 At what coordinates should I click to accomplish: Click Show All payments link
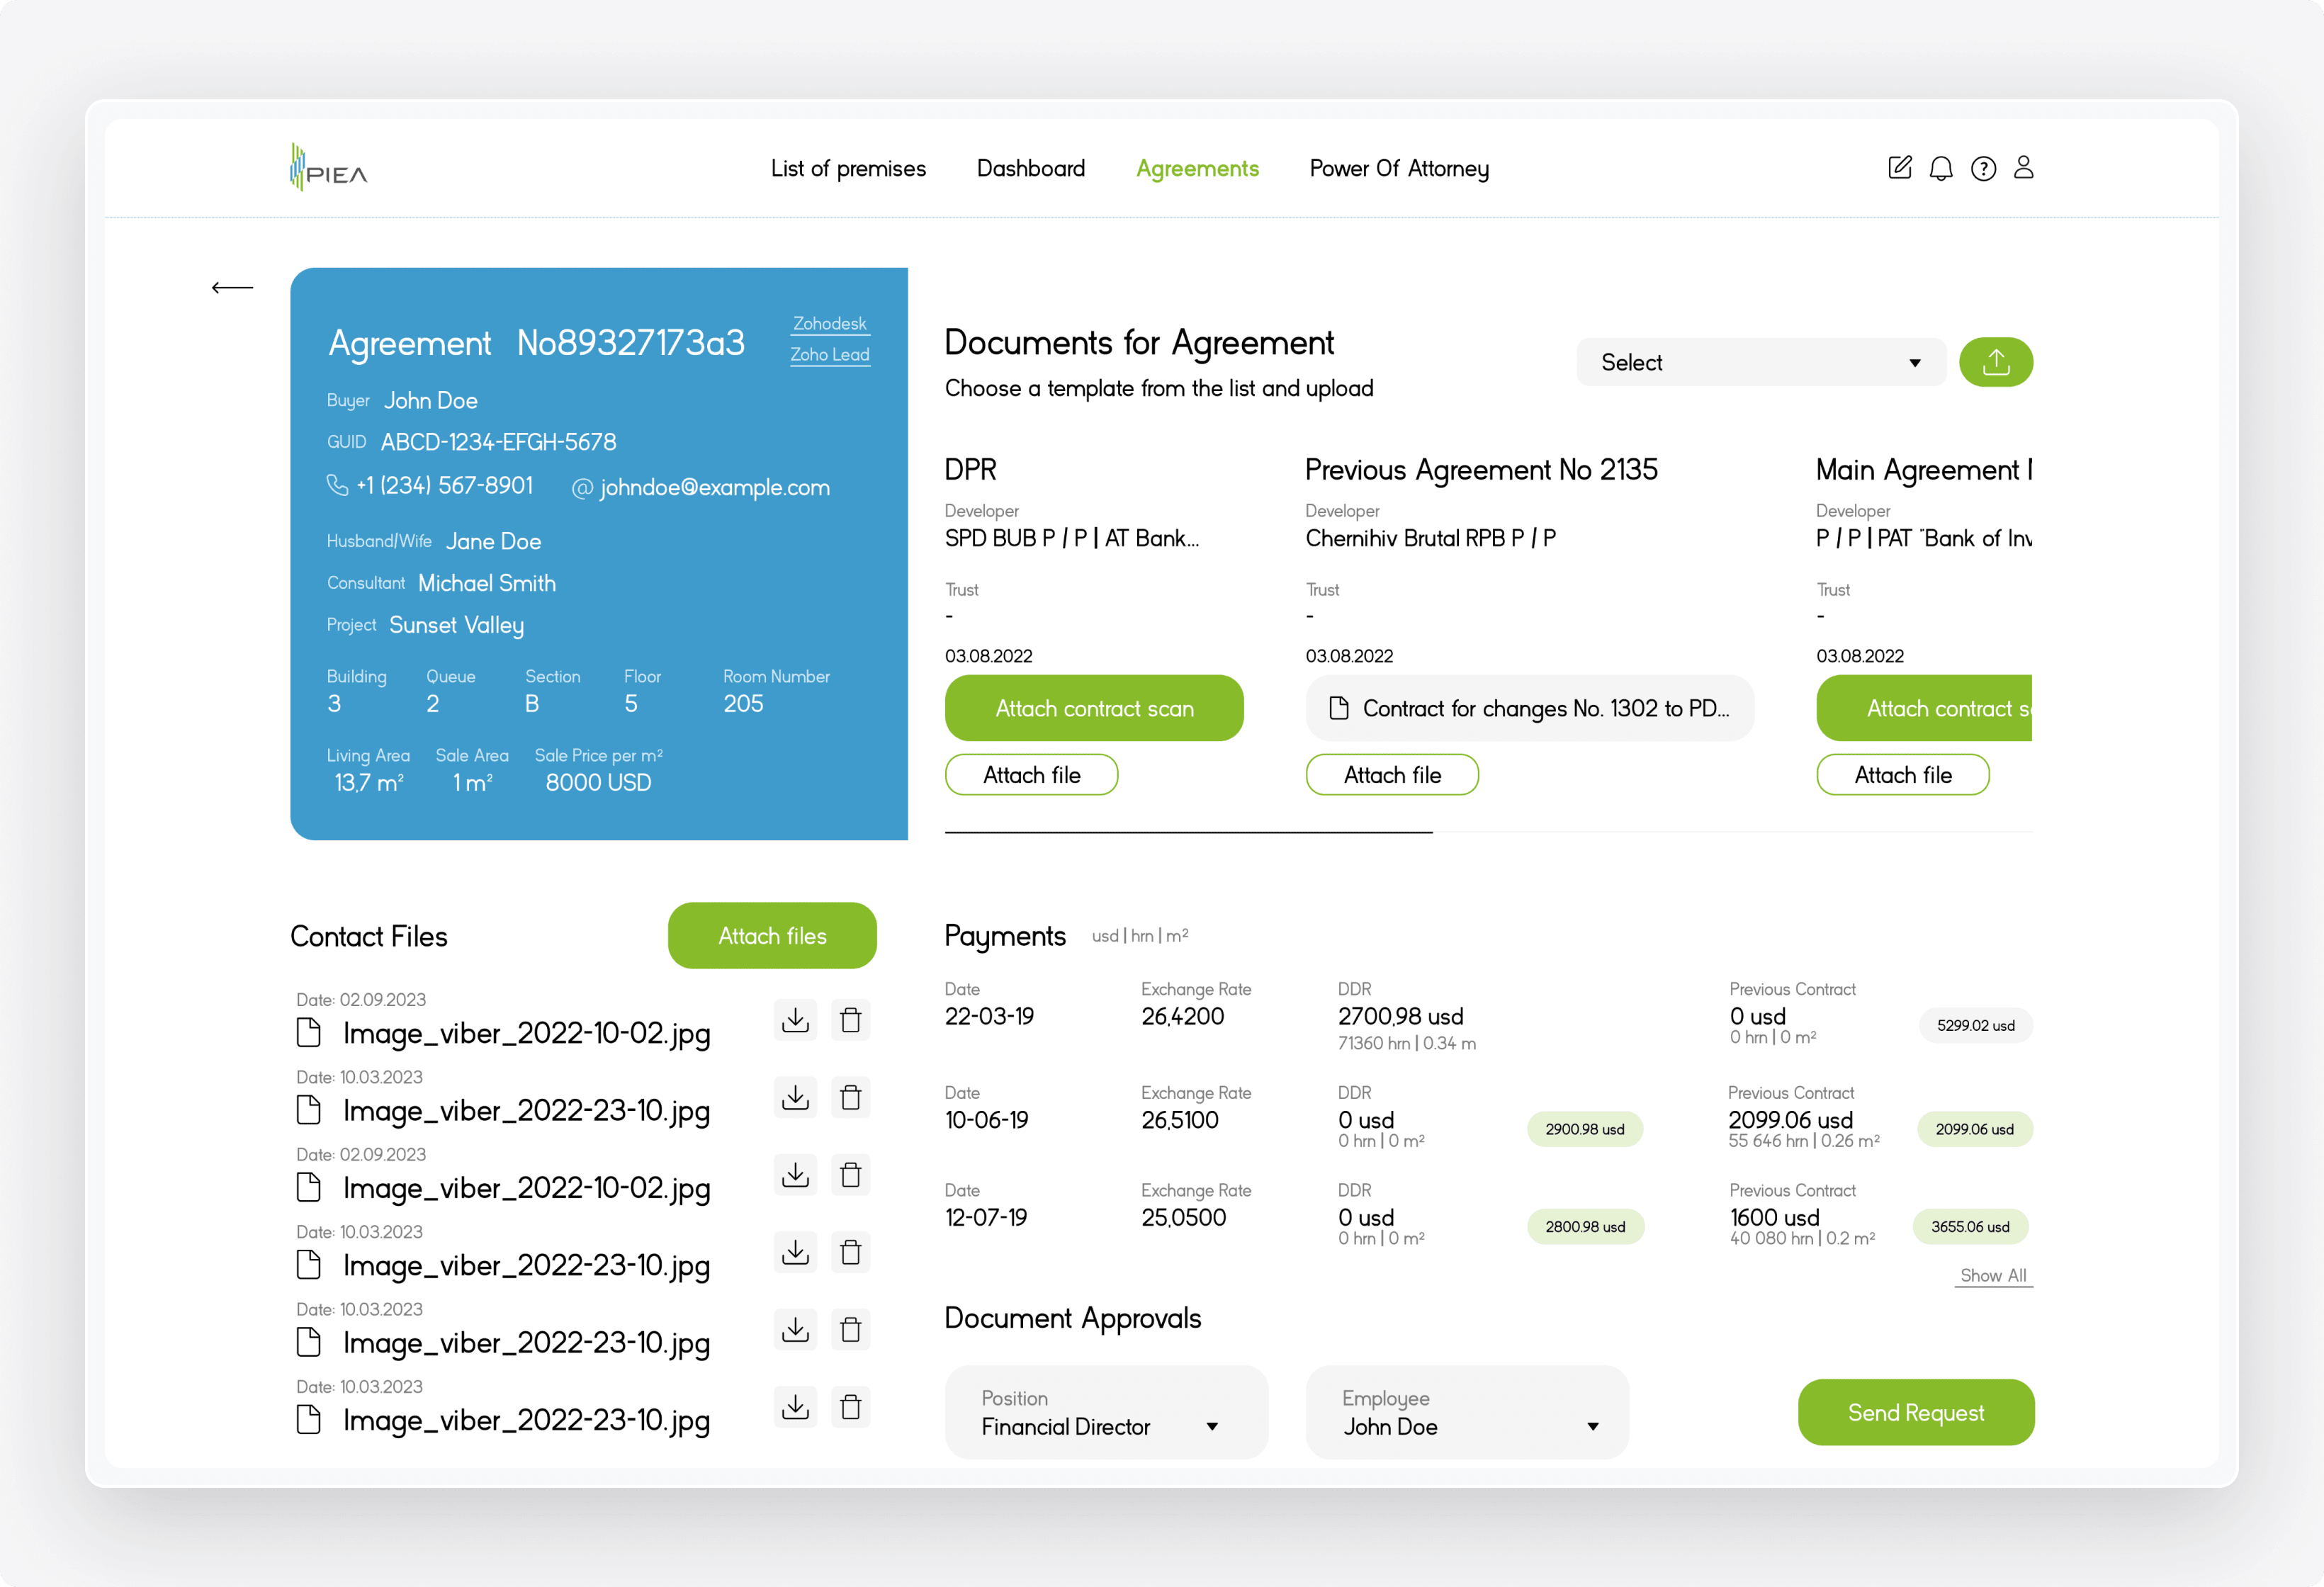1993,1276
